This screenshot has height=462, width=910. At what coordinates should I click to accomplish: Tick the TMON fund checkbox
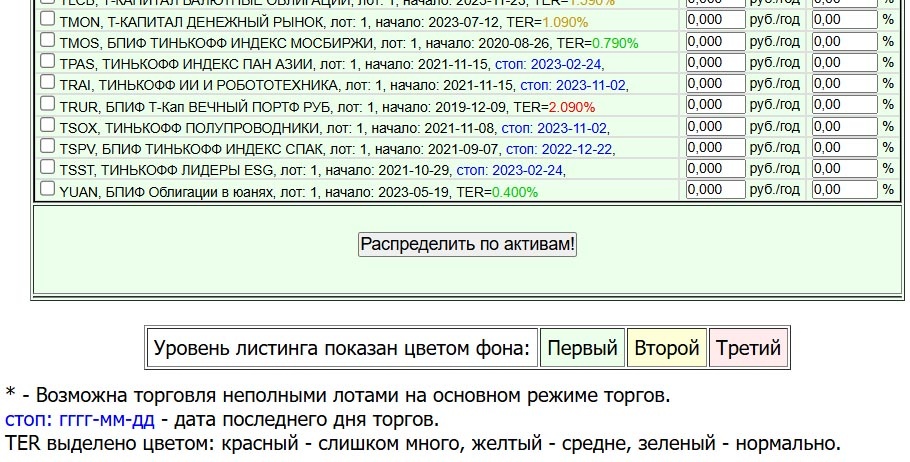click(x=48, y=19)
